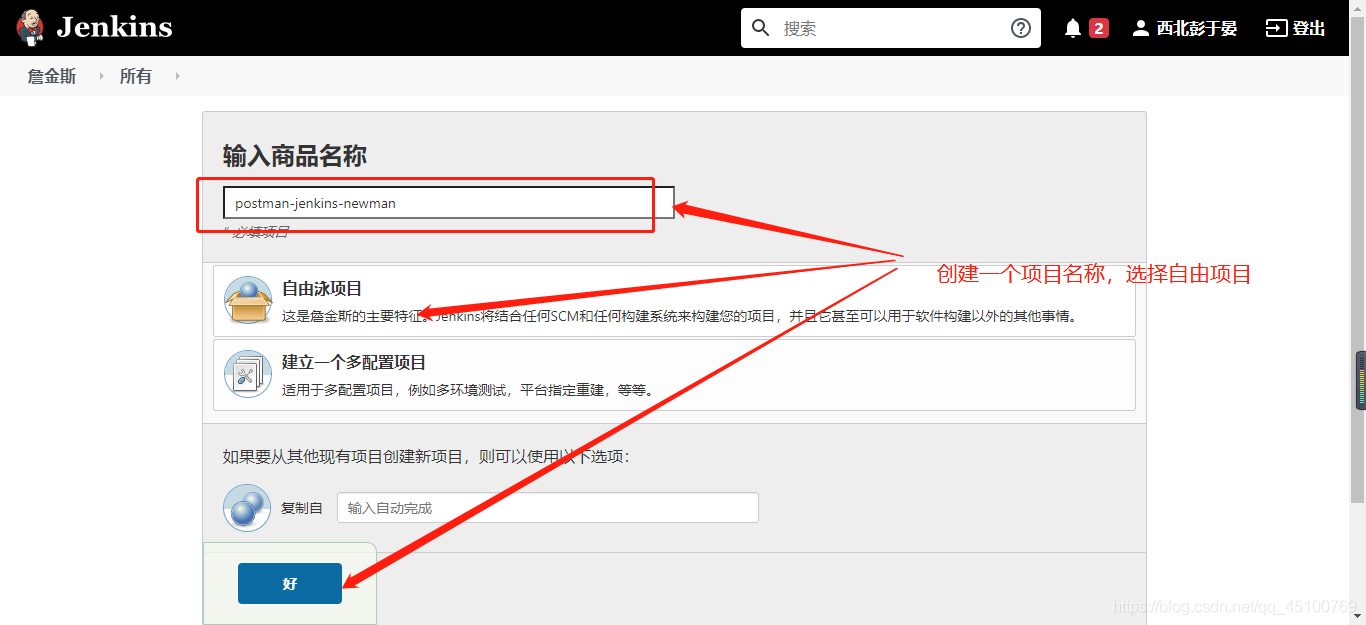Click the search magnifier icon
Image resolution: width=1366 pixels, height=625 pixels.
[761, 28]
